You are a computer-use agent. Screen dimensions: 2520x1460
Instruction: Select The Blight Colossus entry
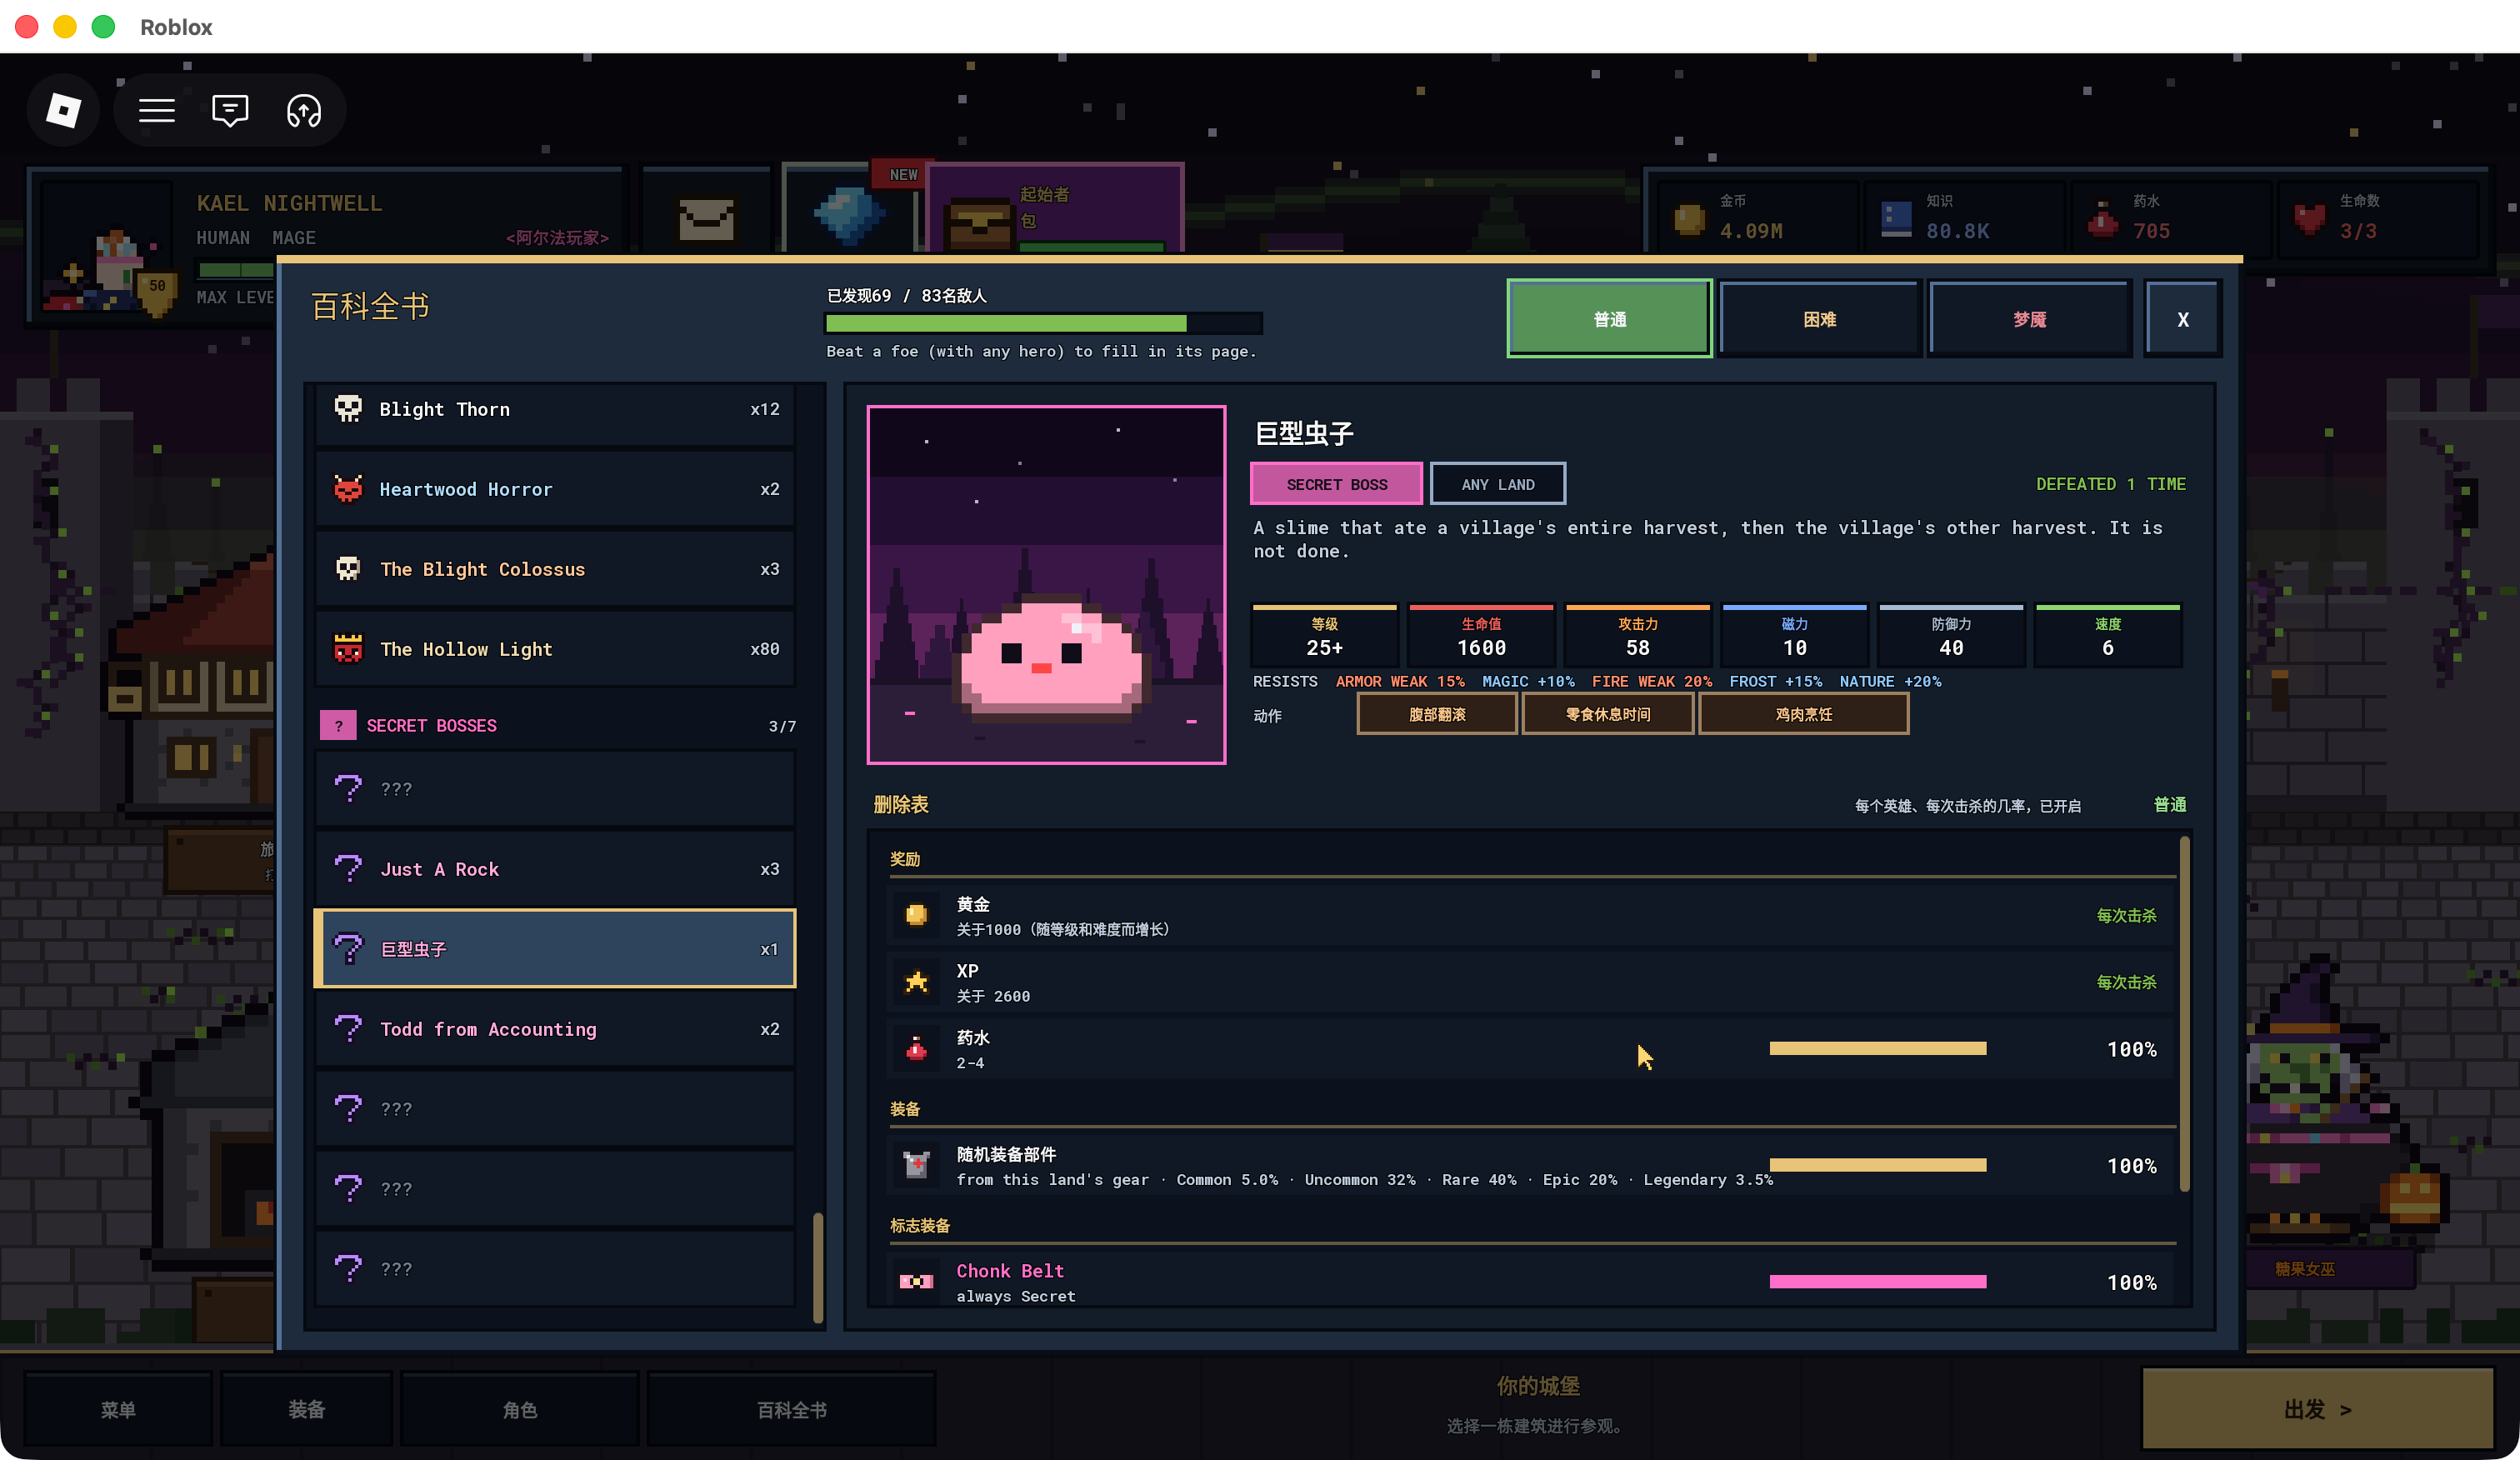(555, 568)
